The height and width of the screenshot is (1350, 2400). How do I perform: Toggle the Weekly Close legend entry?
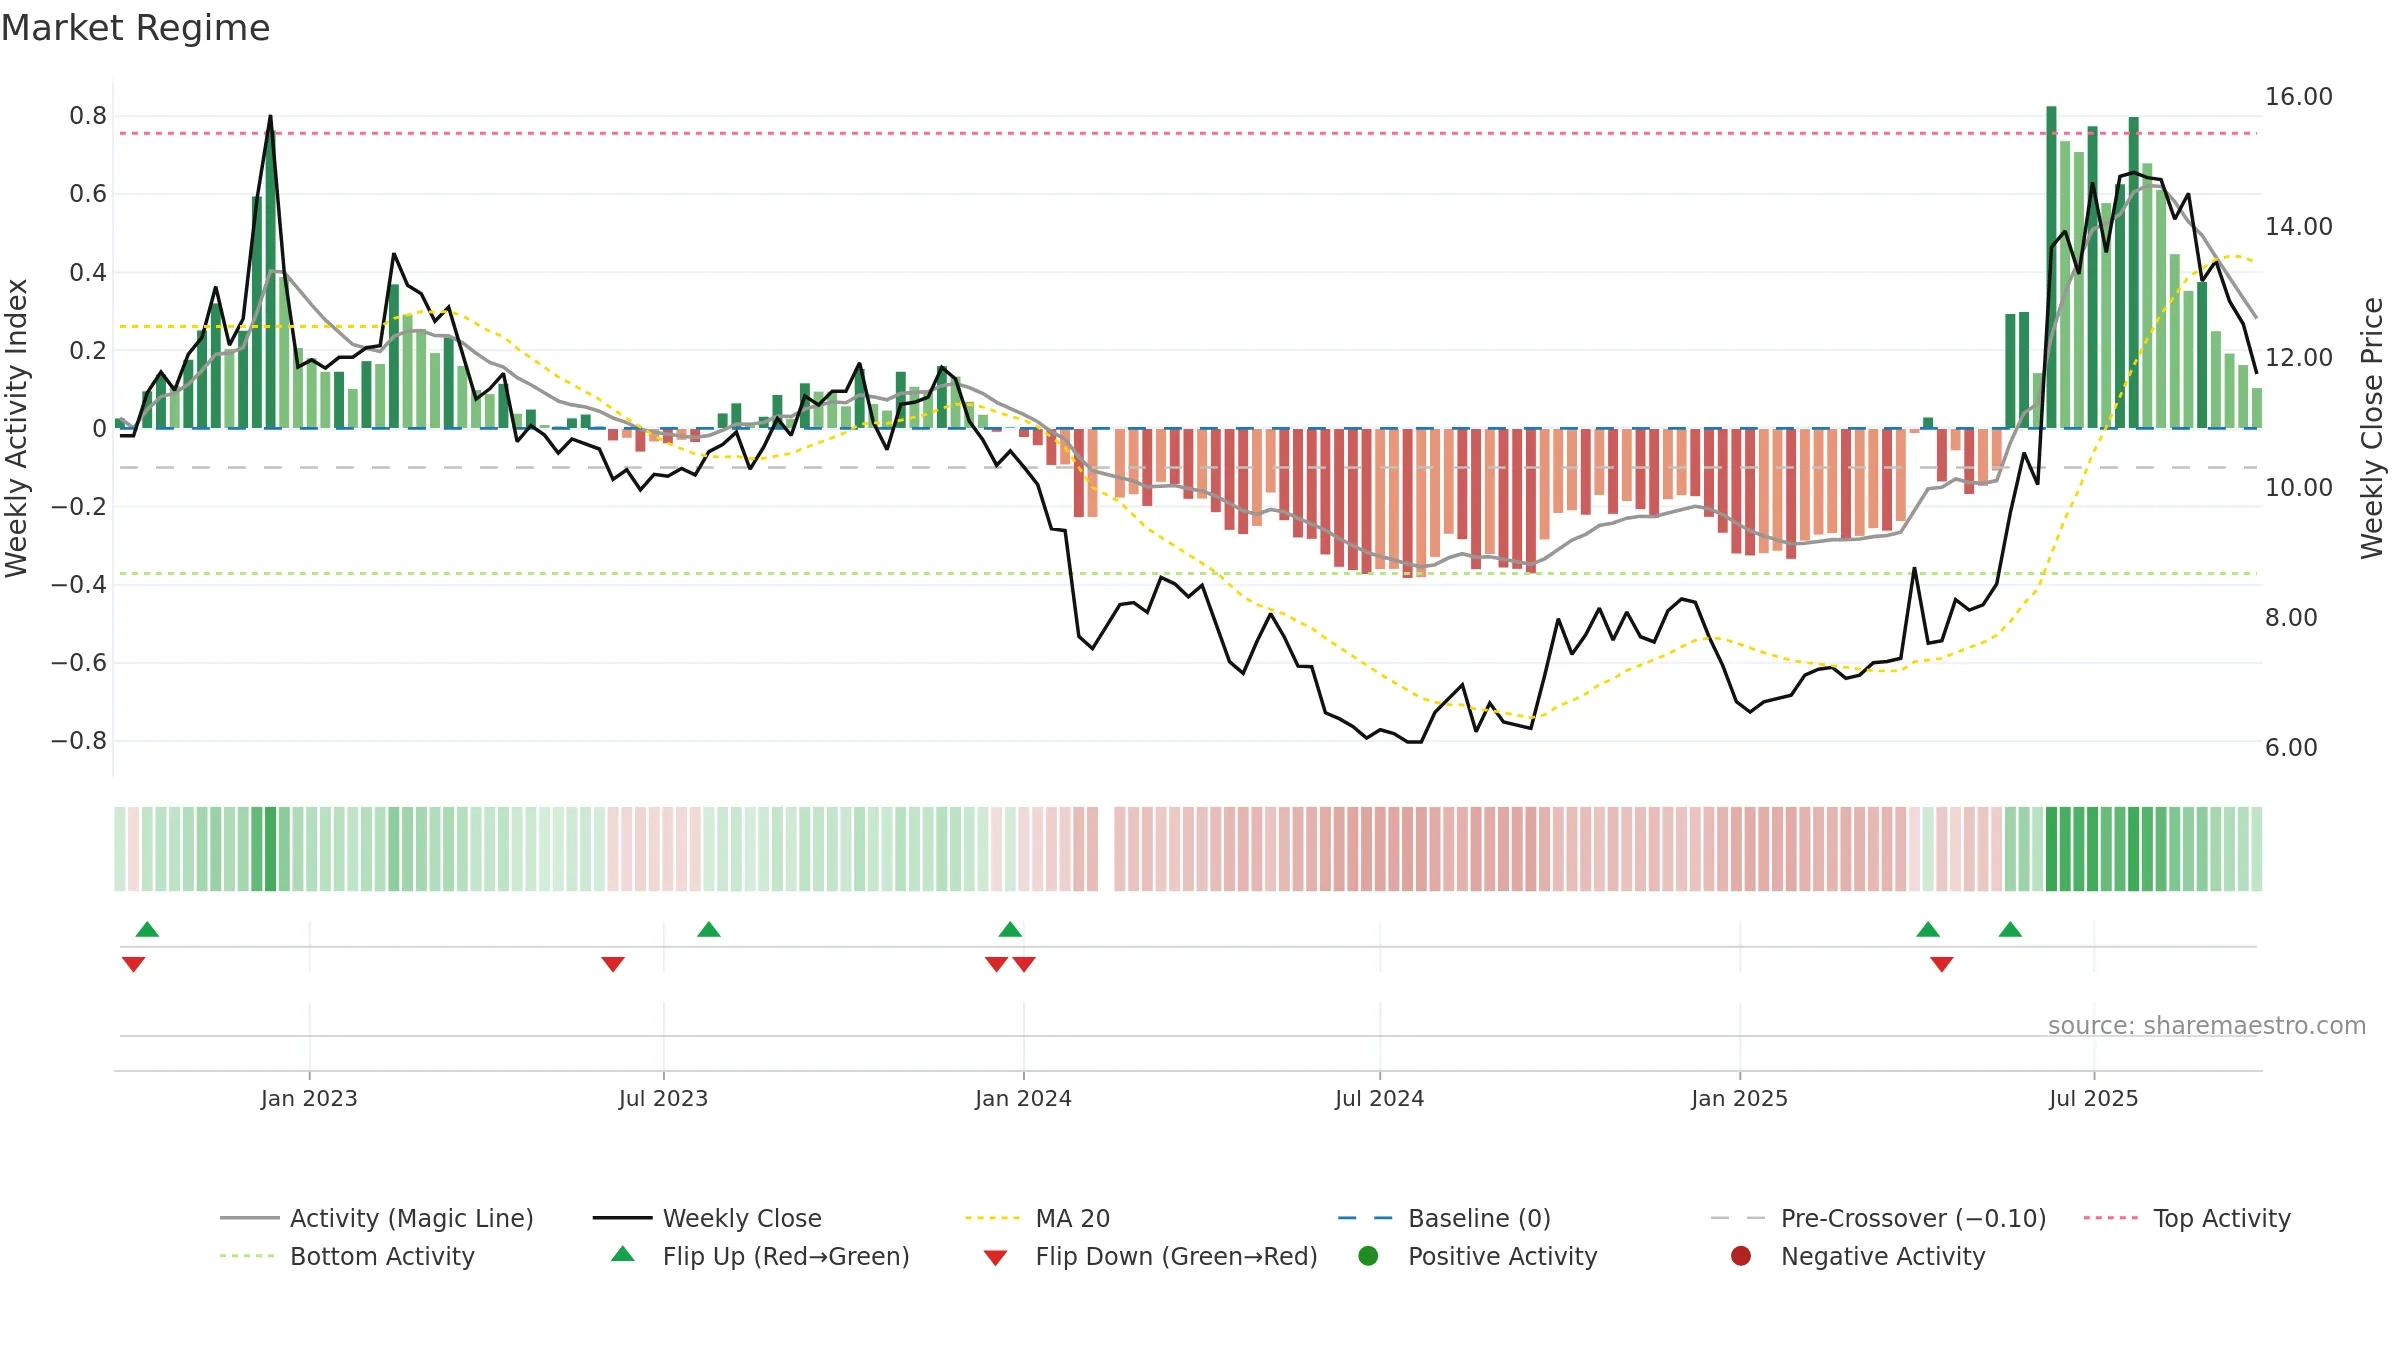pos(707,1218)
